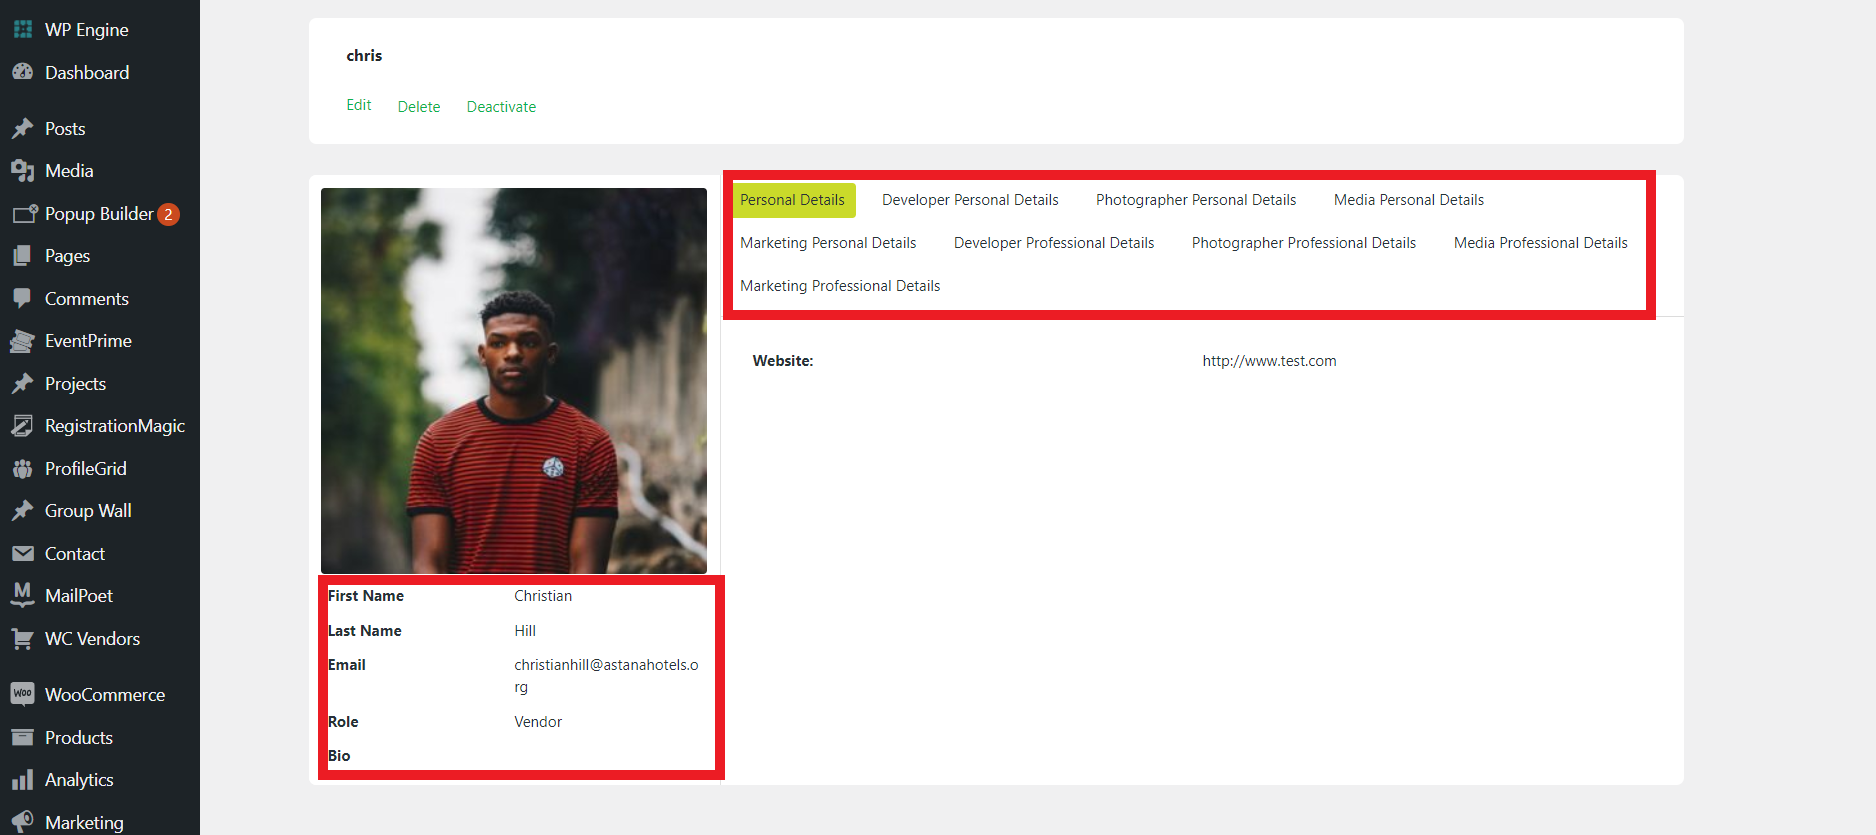The width and height of the screenshot is (1876, 835).
Task: Click the christianhill@astanahotels.org email text
Action: coord(606,676)
